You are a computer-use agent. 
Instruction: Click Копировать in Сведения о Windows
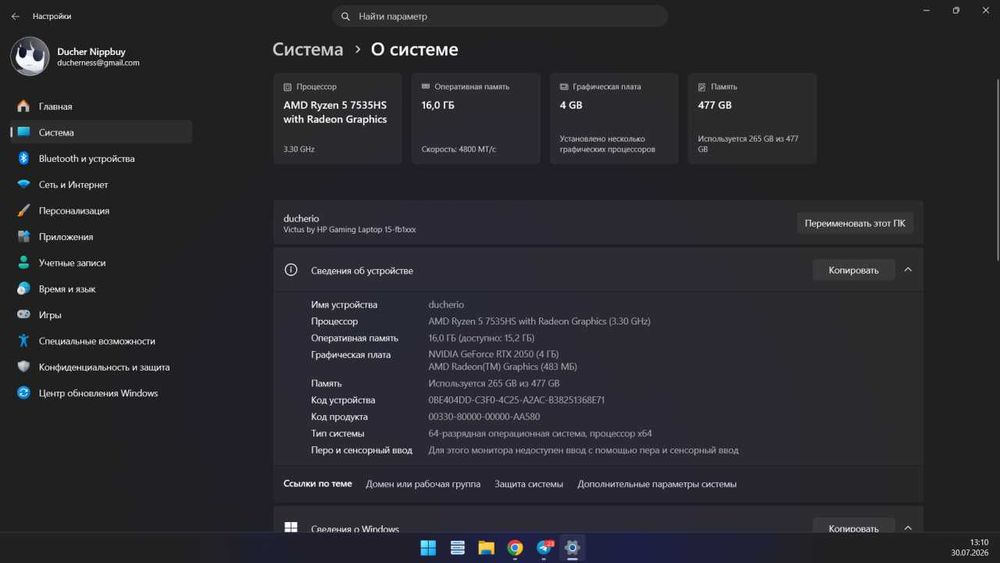pos(853,527)
